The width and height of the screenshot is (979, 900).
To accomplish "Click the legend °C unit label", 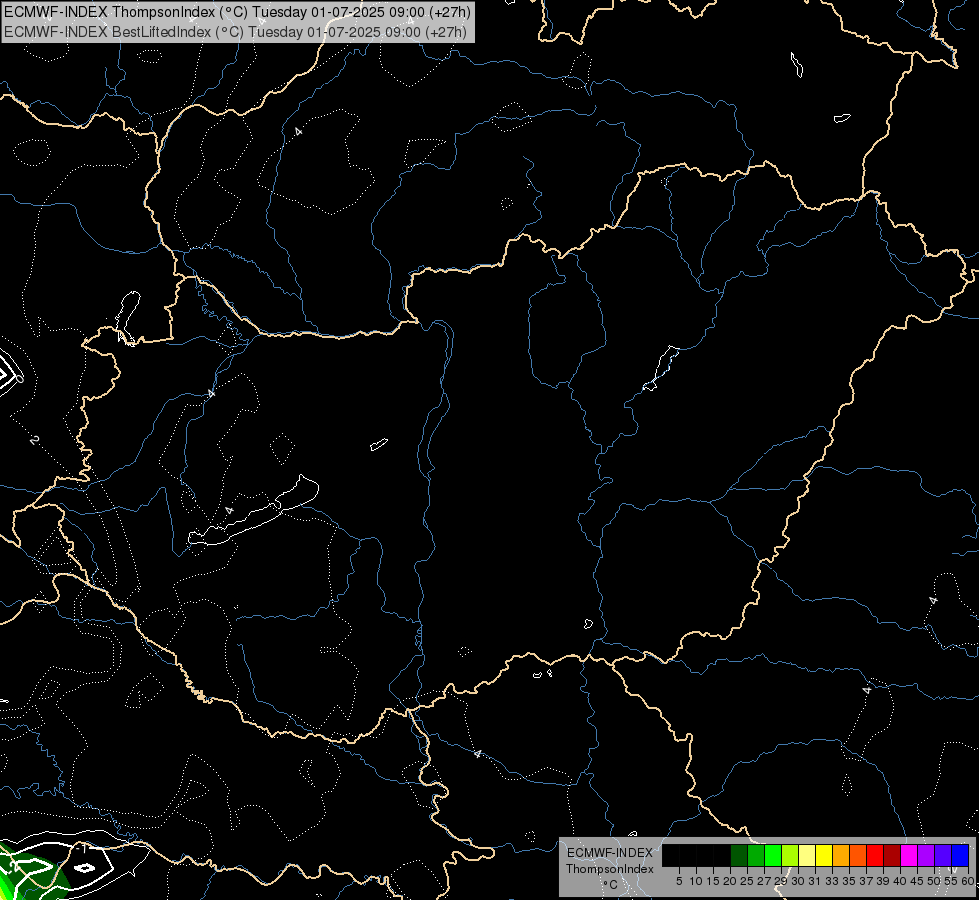I will [611, 885].
